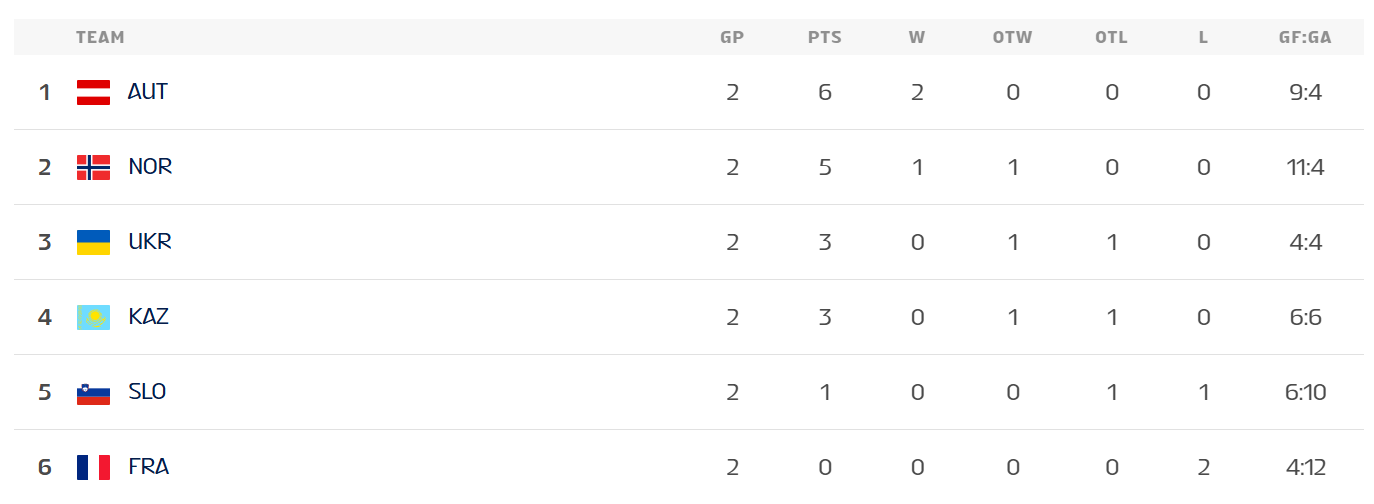
Task: Click the Ukraine flag icon
Action: pos(93,242)
